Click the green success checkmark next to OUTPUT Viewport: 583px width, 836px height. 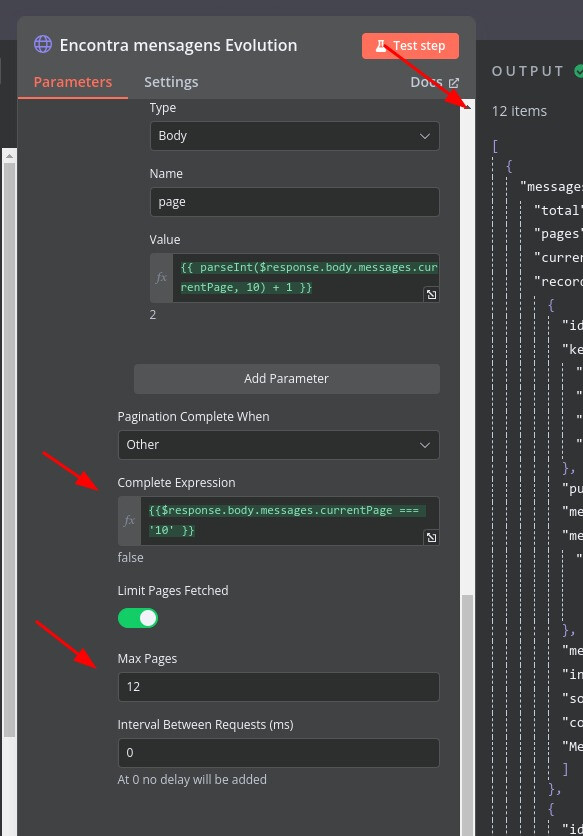click(578, 71)
